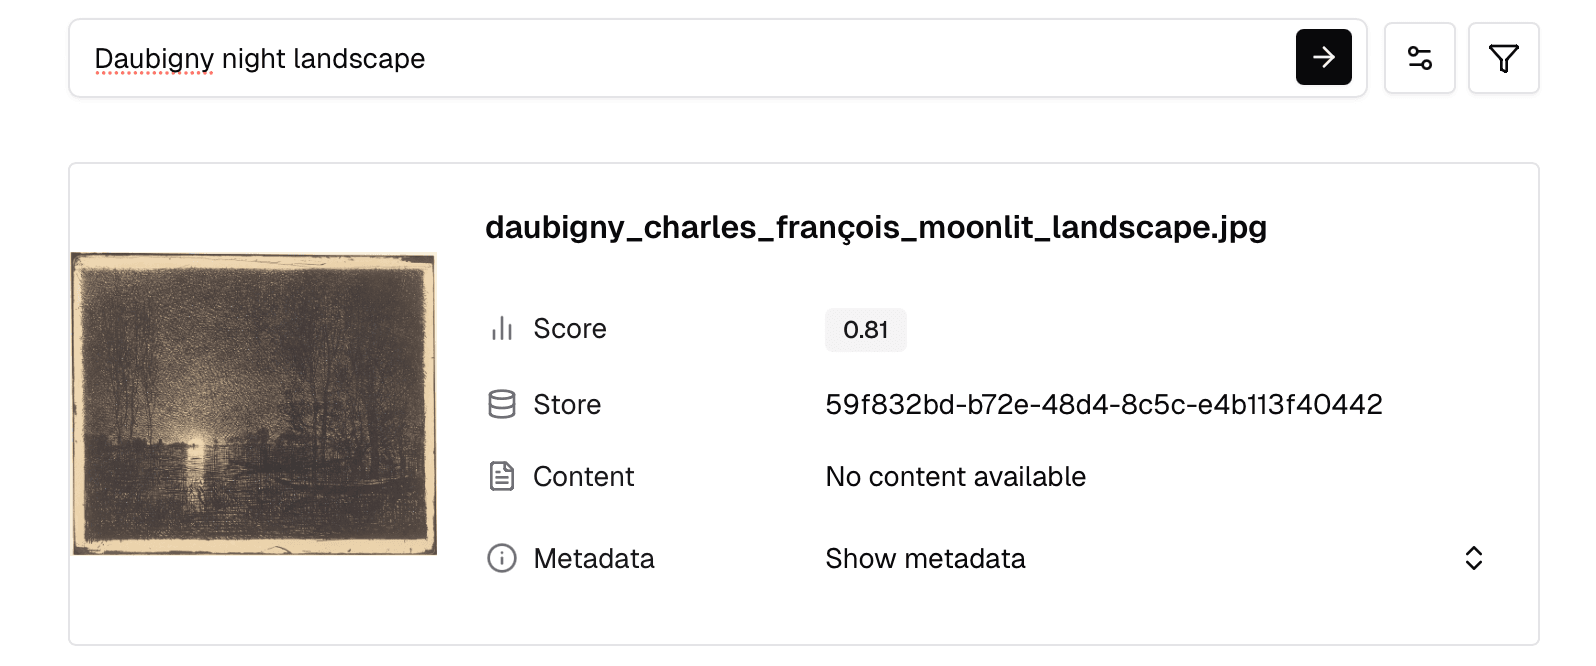The image size is (1596, 666).
Task: Click the Store database icon
Action: tap(502, 404)
